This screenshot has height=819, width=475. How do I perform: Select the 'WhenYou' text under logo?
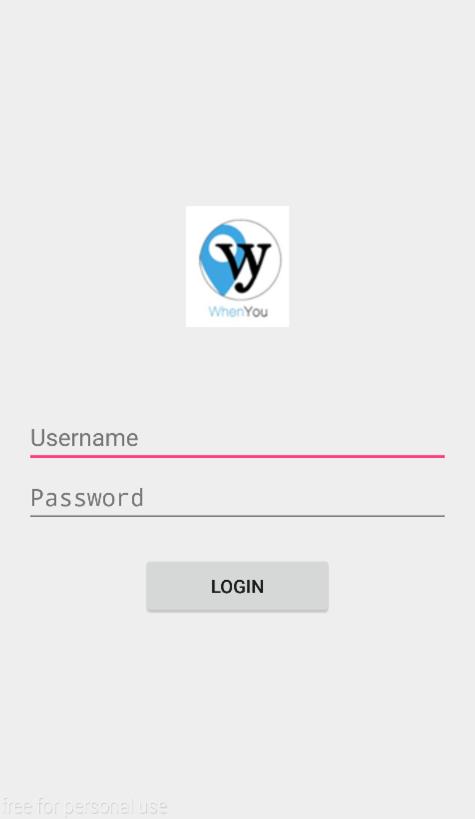tap(238, 312)
